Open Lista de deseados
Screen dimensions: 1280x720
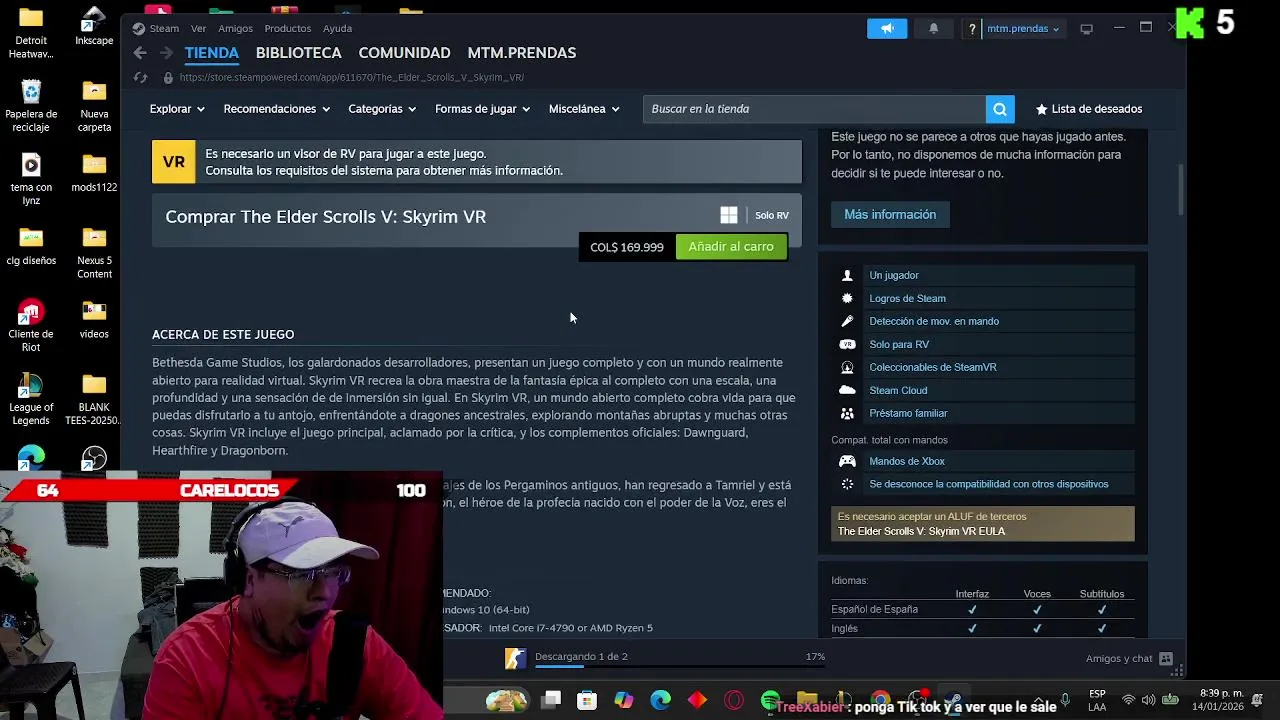tap(1088, 109)
